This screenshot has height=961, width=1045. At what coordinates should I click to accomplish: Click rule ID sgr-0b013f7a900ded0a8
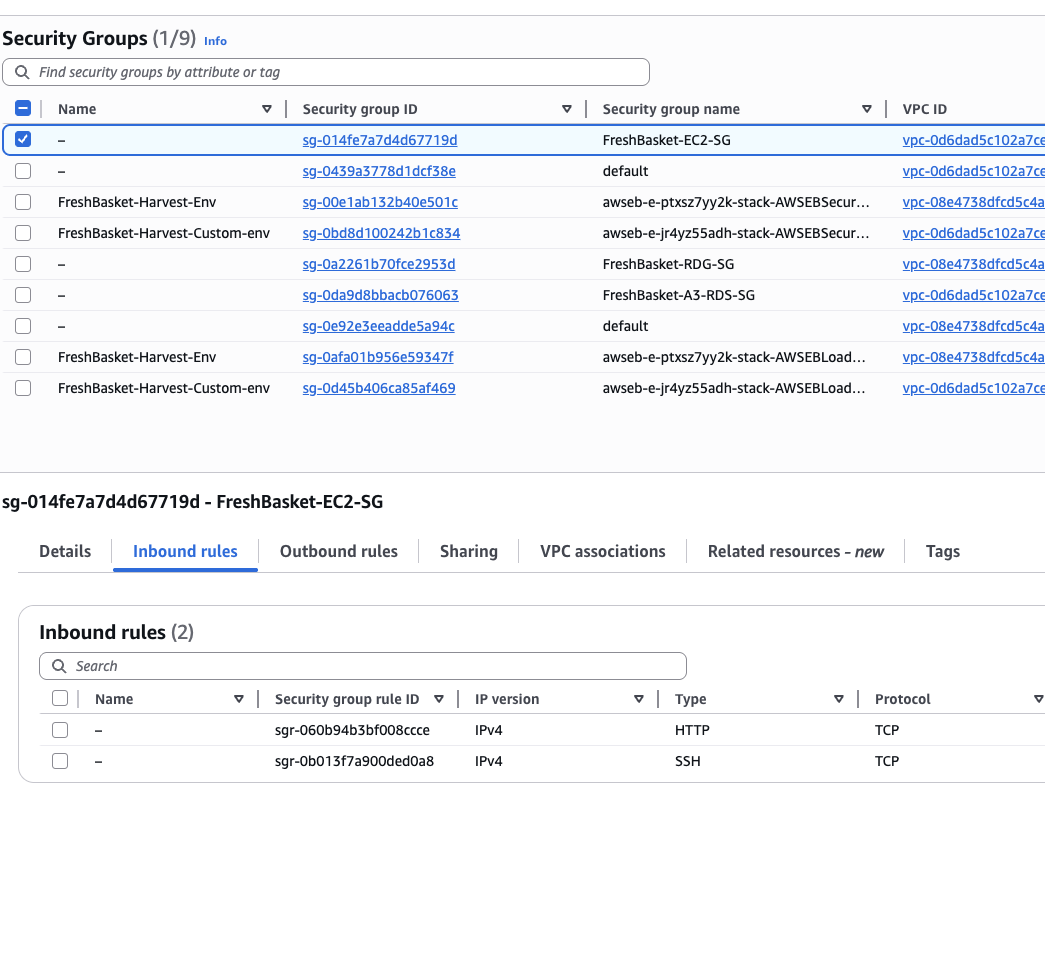(x=354, y=761)
